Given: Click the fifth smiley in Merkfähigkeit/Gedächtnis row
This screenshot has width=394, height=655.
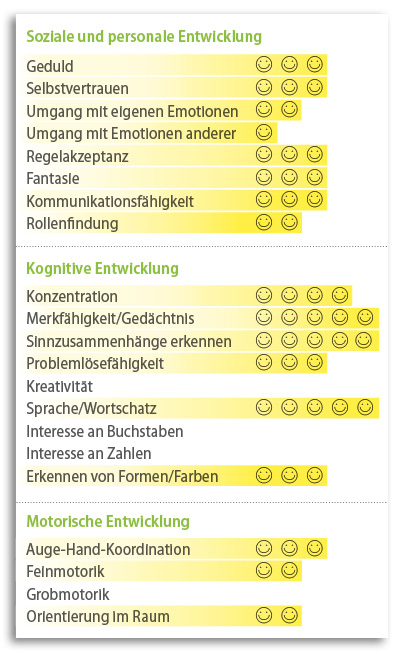Looking at the screenshot, I should point(365,318).
